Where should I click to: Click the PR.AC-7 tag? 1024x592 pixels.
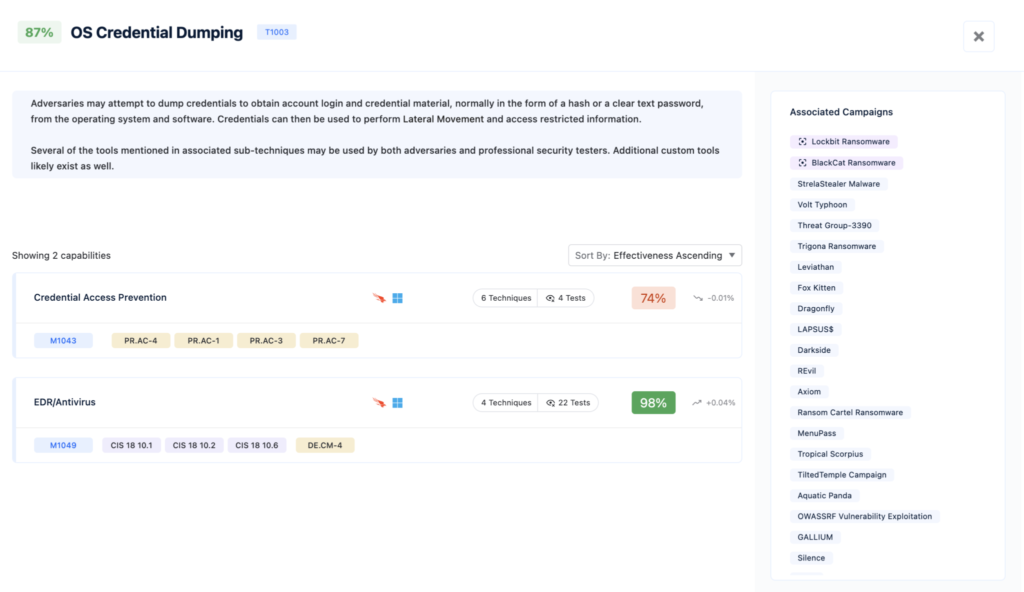coord(328,340)
